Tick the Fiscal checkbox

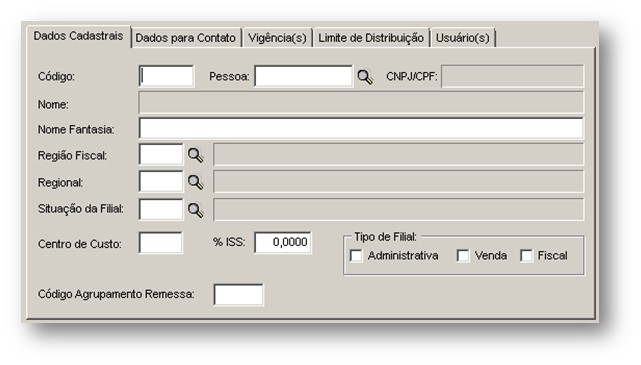pos(526,256)
